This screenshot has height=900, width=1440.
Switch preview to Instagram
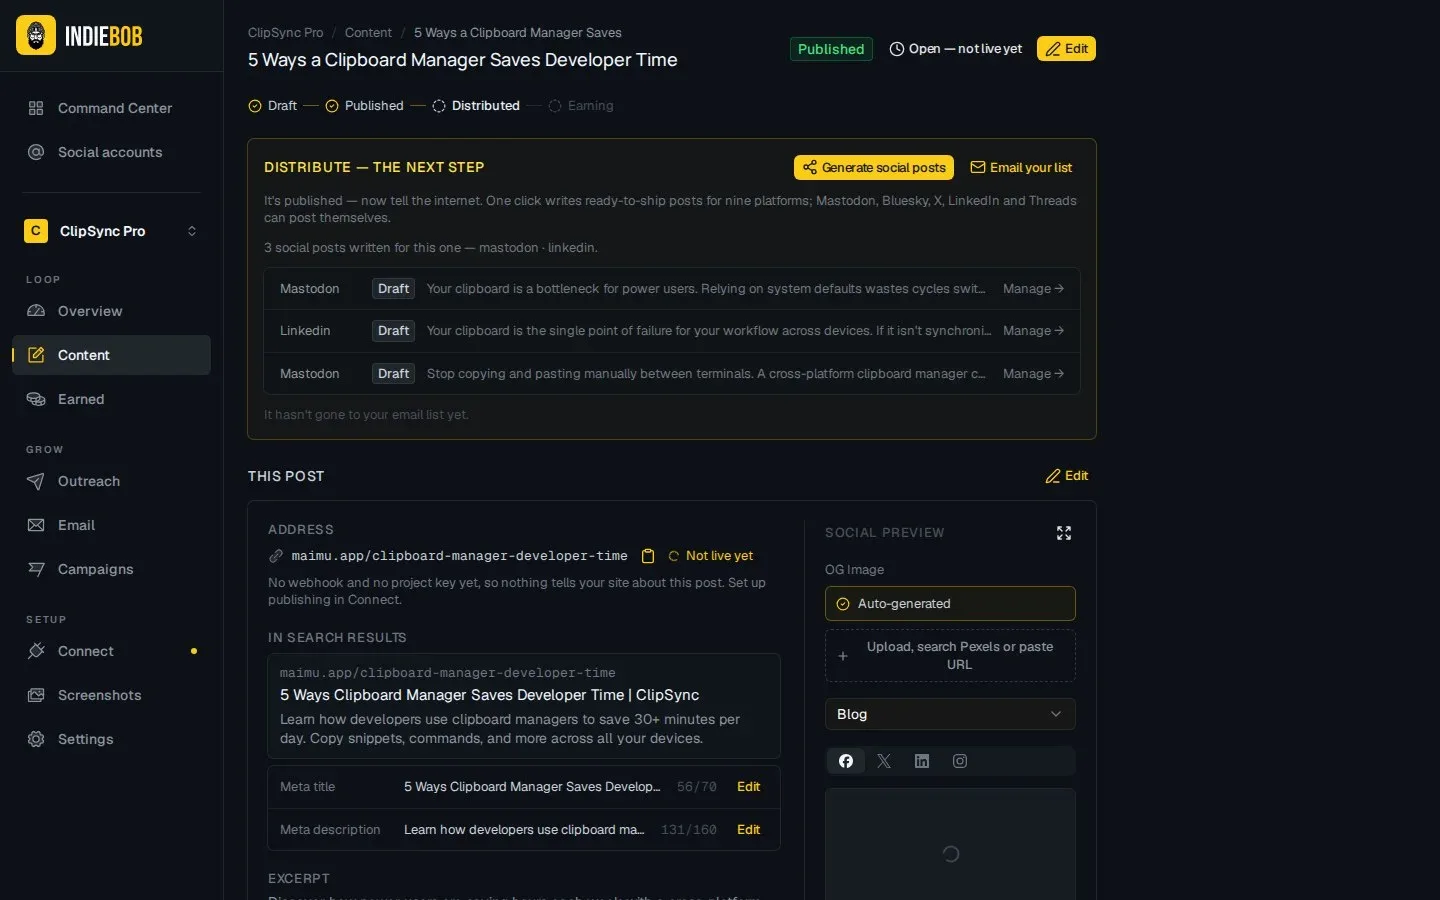[960, 761]
